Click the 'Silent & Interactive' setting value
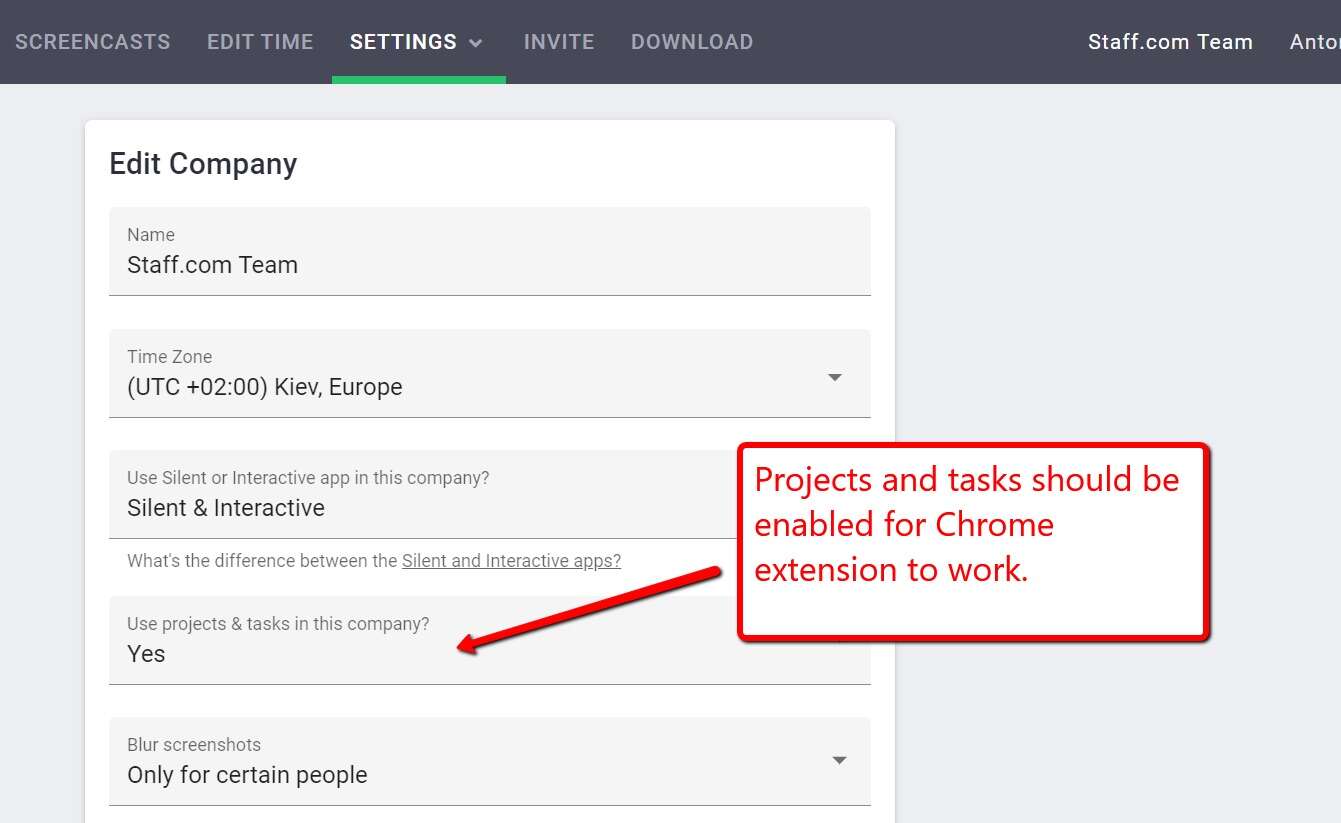The height and width of the screenshot is (823, 1341). pos(225,507)
